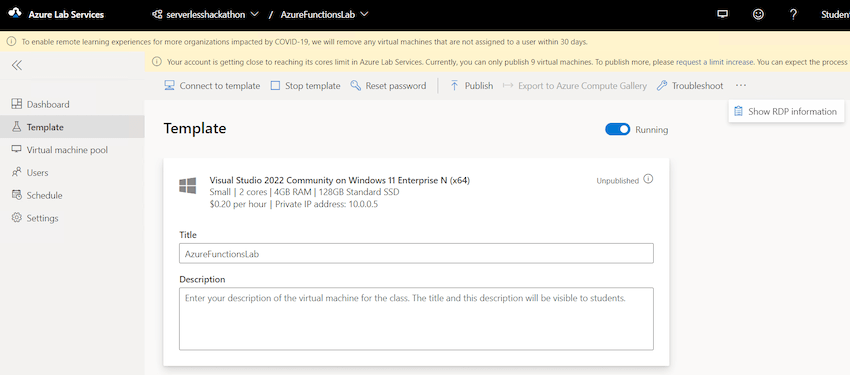The image size is (850, 375).
Task: Click Stop template button
Action: click(x=305, y=86)
